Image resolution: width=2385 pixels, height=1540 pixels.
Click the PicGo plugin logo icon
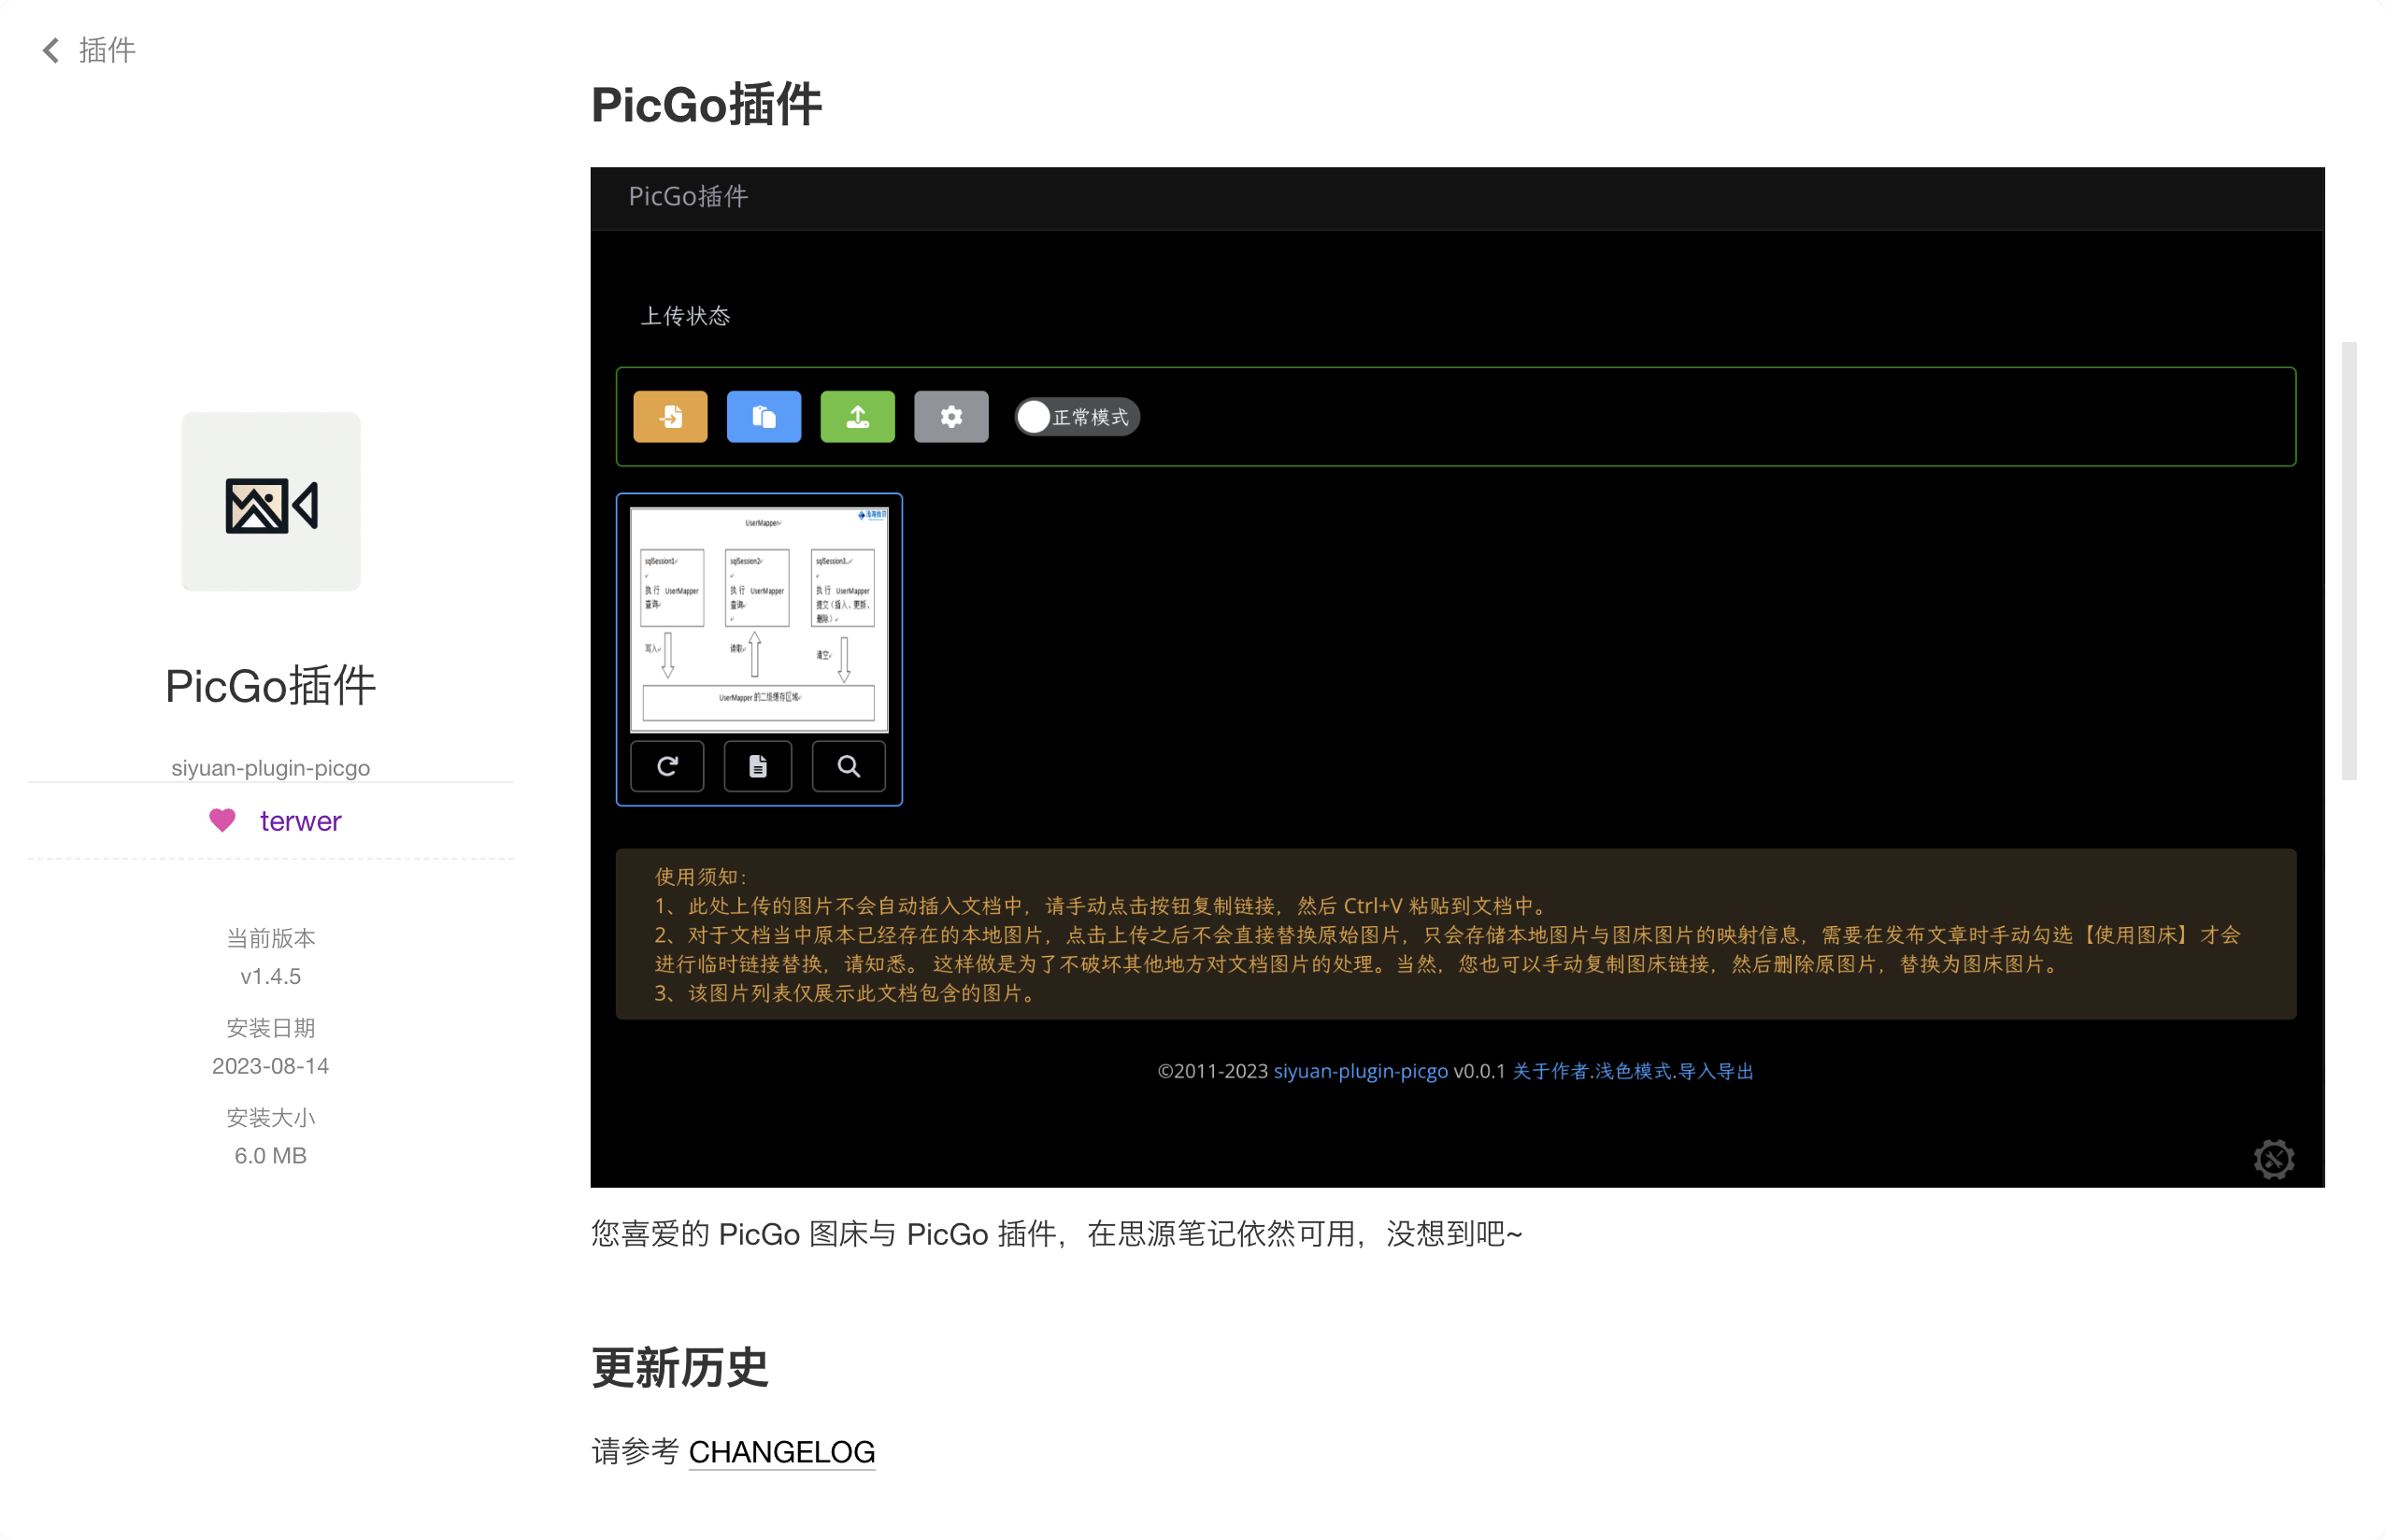(x=271, y=502)
